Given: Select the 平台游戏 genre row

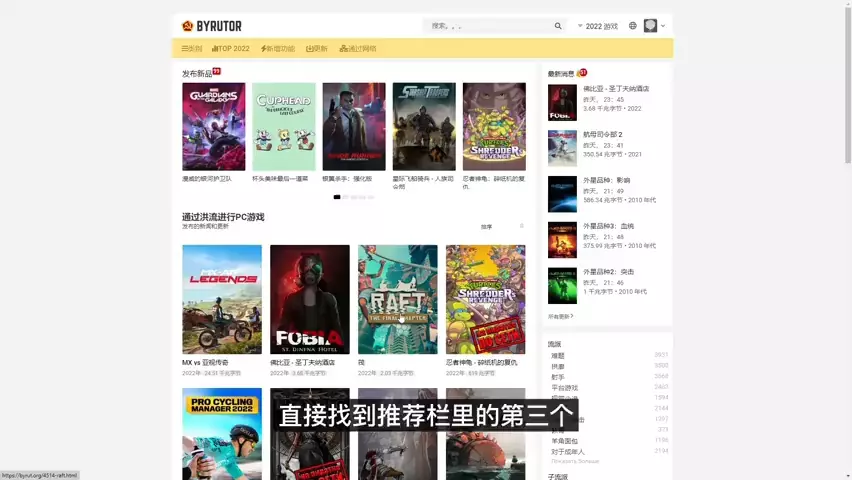Looking at the screenshot, I should coord(609,388).
